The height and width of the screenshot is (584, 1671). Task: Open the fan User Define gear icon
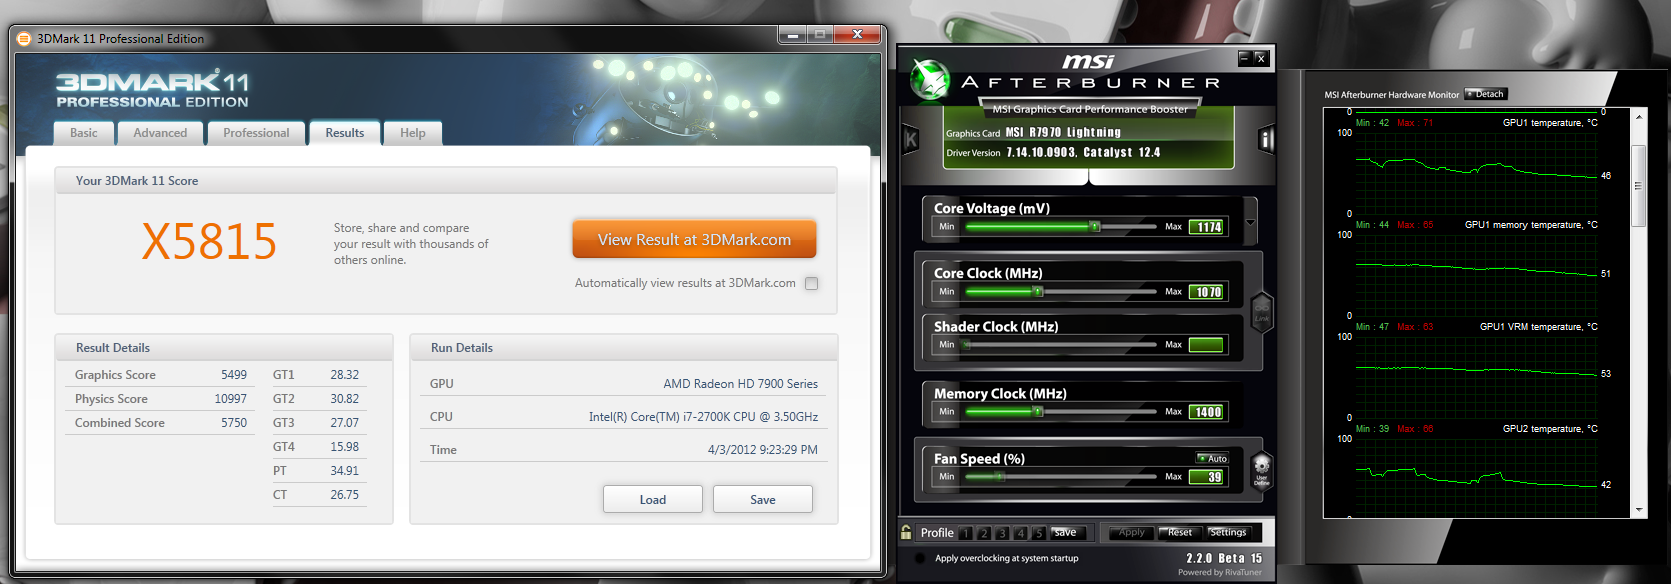point(1262,468)
